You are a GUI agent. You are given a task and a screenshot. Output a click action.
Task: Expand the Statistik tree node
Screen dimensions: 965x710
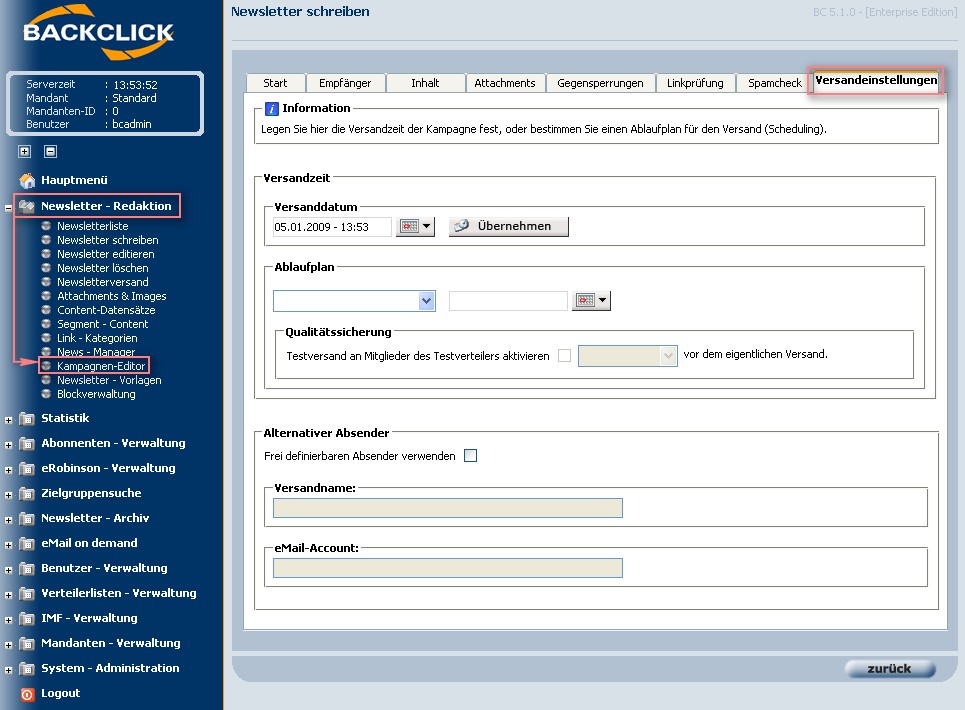pyautogui.click(x=9, y=421)
